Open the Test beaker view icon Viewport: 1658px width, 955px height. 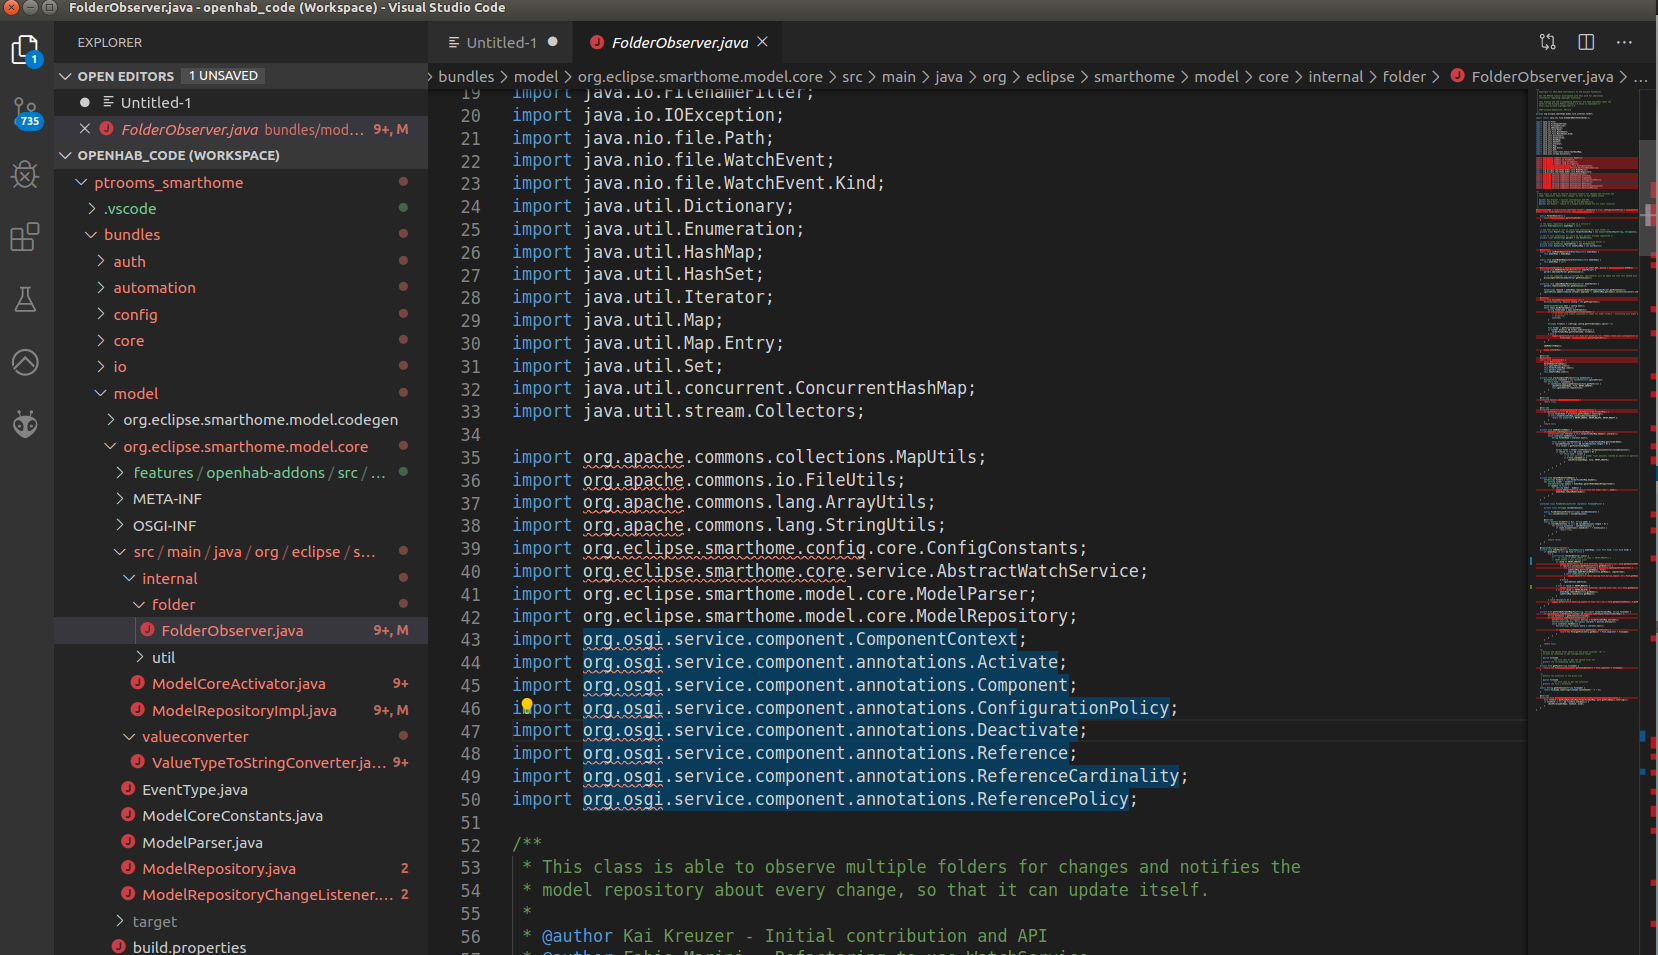[25, 299]
